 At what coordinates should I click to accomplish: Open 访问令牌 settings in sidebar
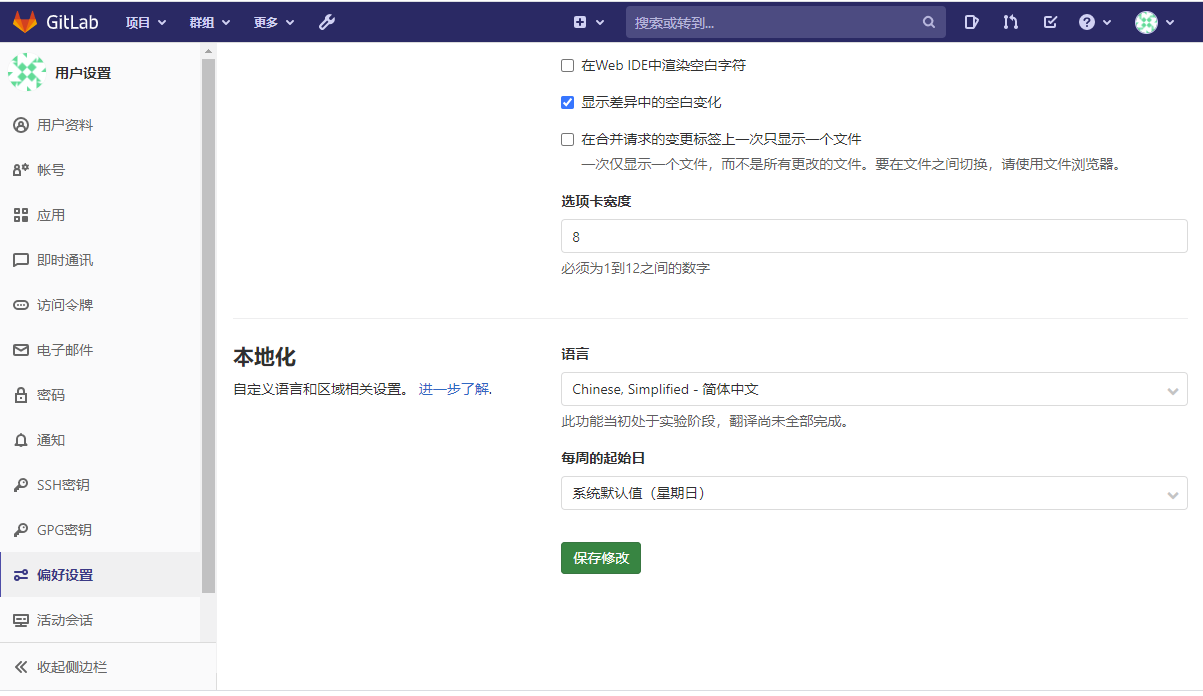point(65,305)
